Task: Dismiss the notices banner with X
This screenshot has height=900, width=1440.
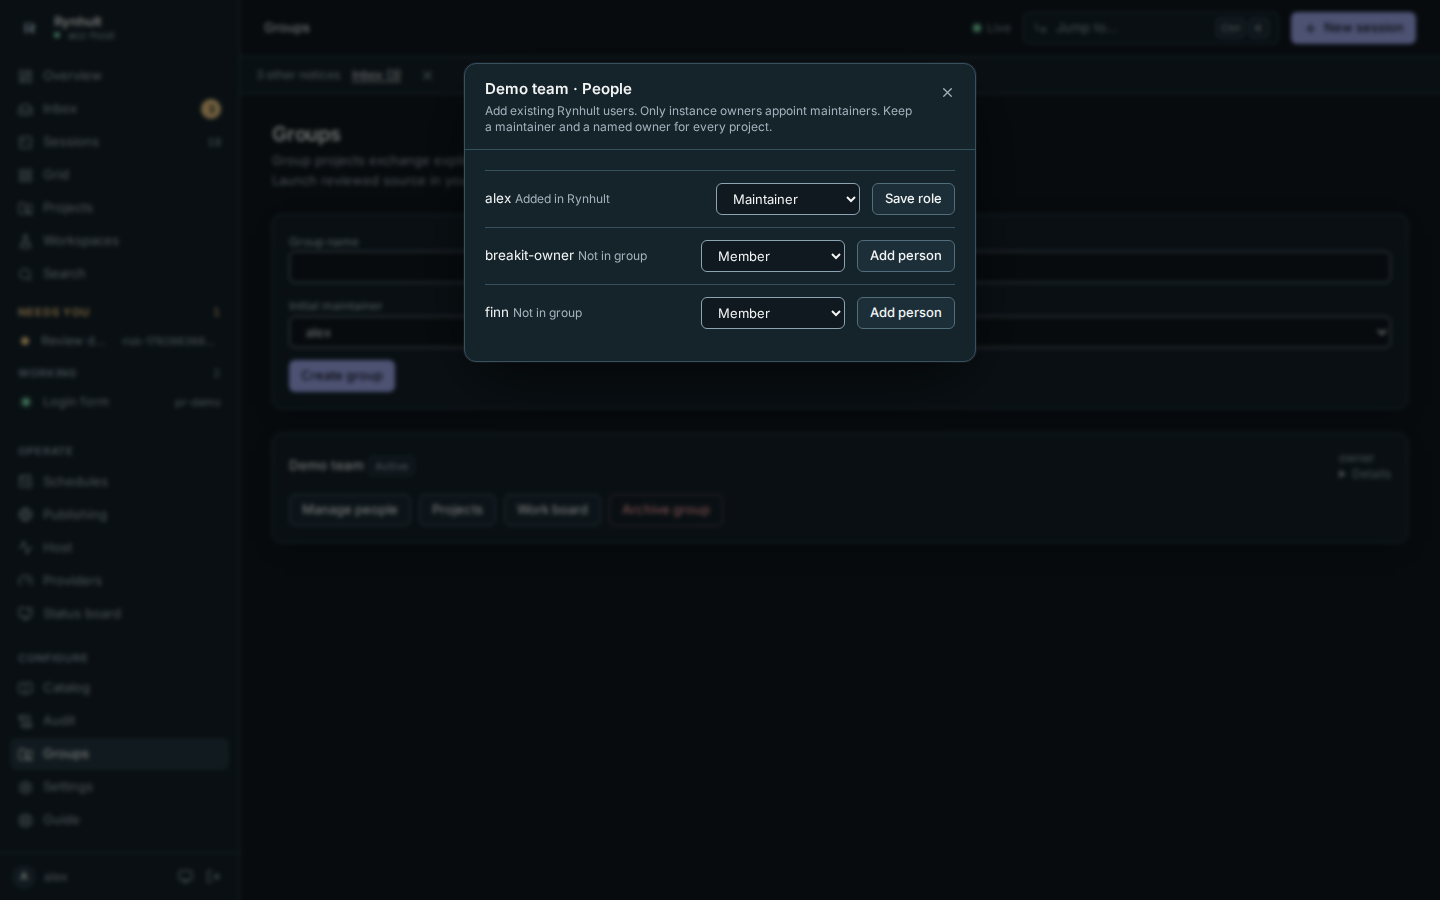Action: pyautogui.click(x=427, y=75)
